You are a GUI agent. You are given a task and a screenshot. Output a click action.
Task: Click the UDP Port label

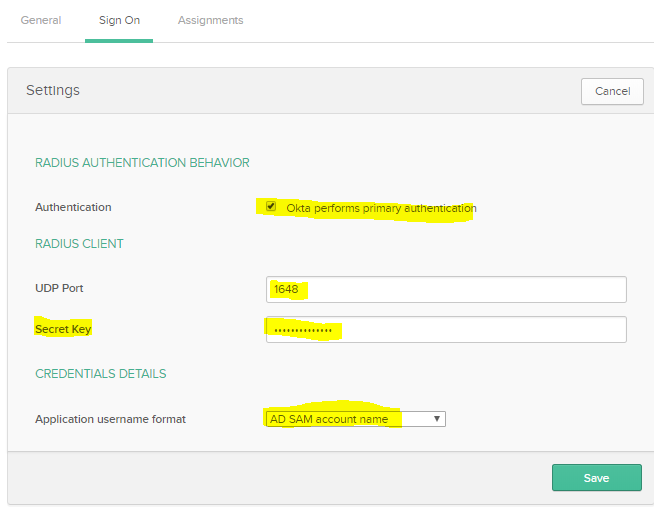pyautogui.click(x=59, y=288)
